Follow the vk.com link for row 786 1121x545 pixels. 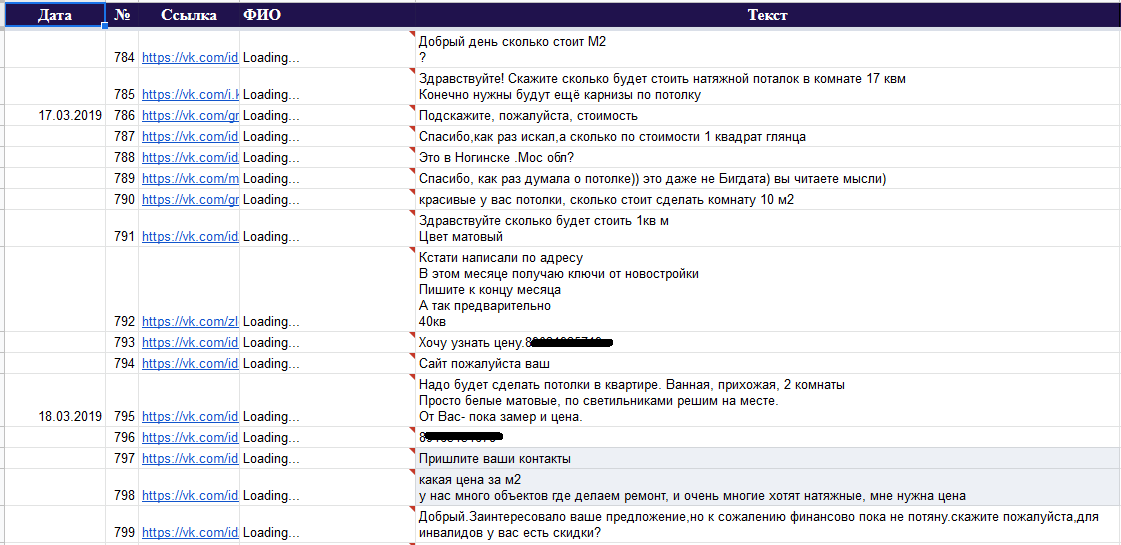click(x=189, y=115)
